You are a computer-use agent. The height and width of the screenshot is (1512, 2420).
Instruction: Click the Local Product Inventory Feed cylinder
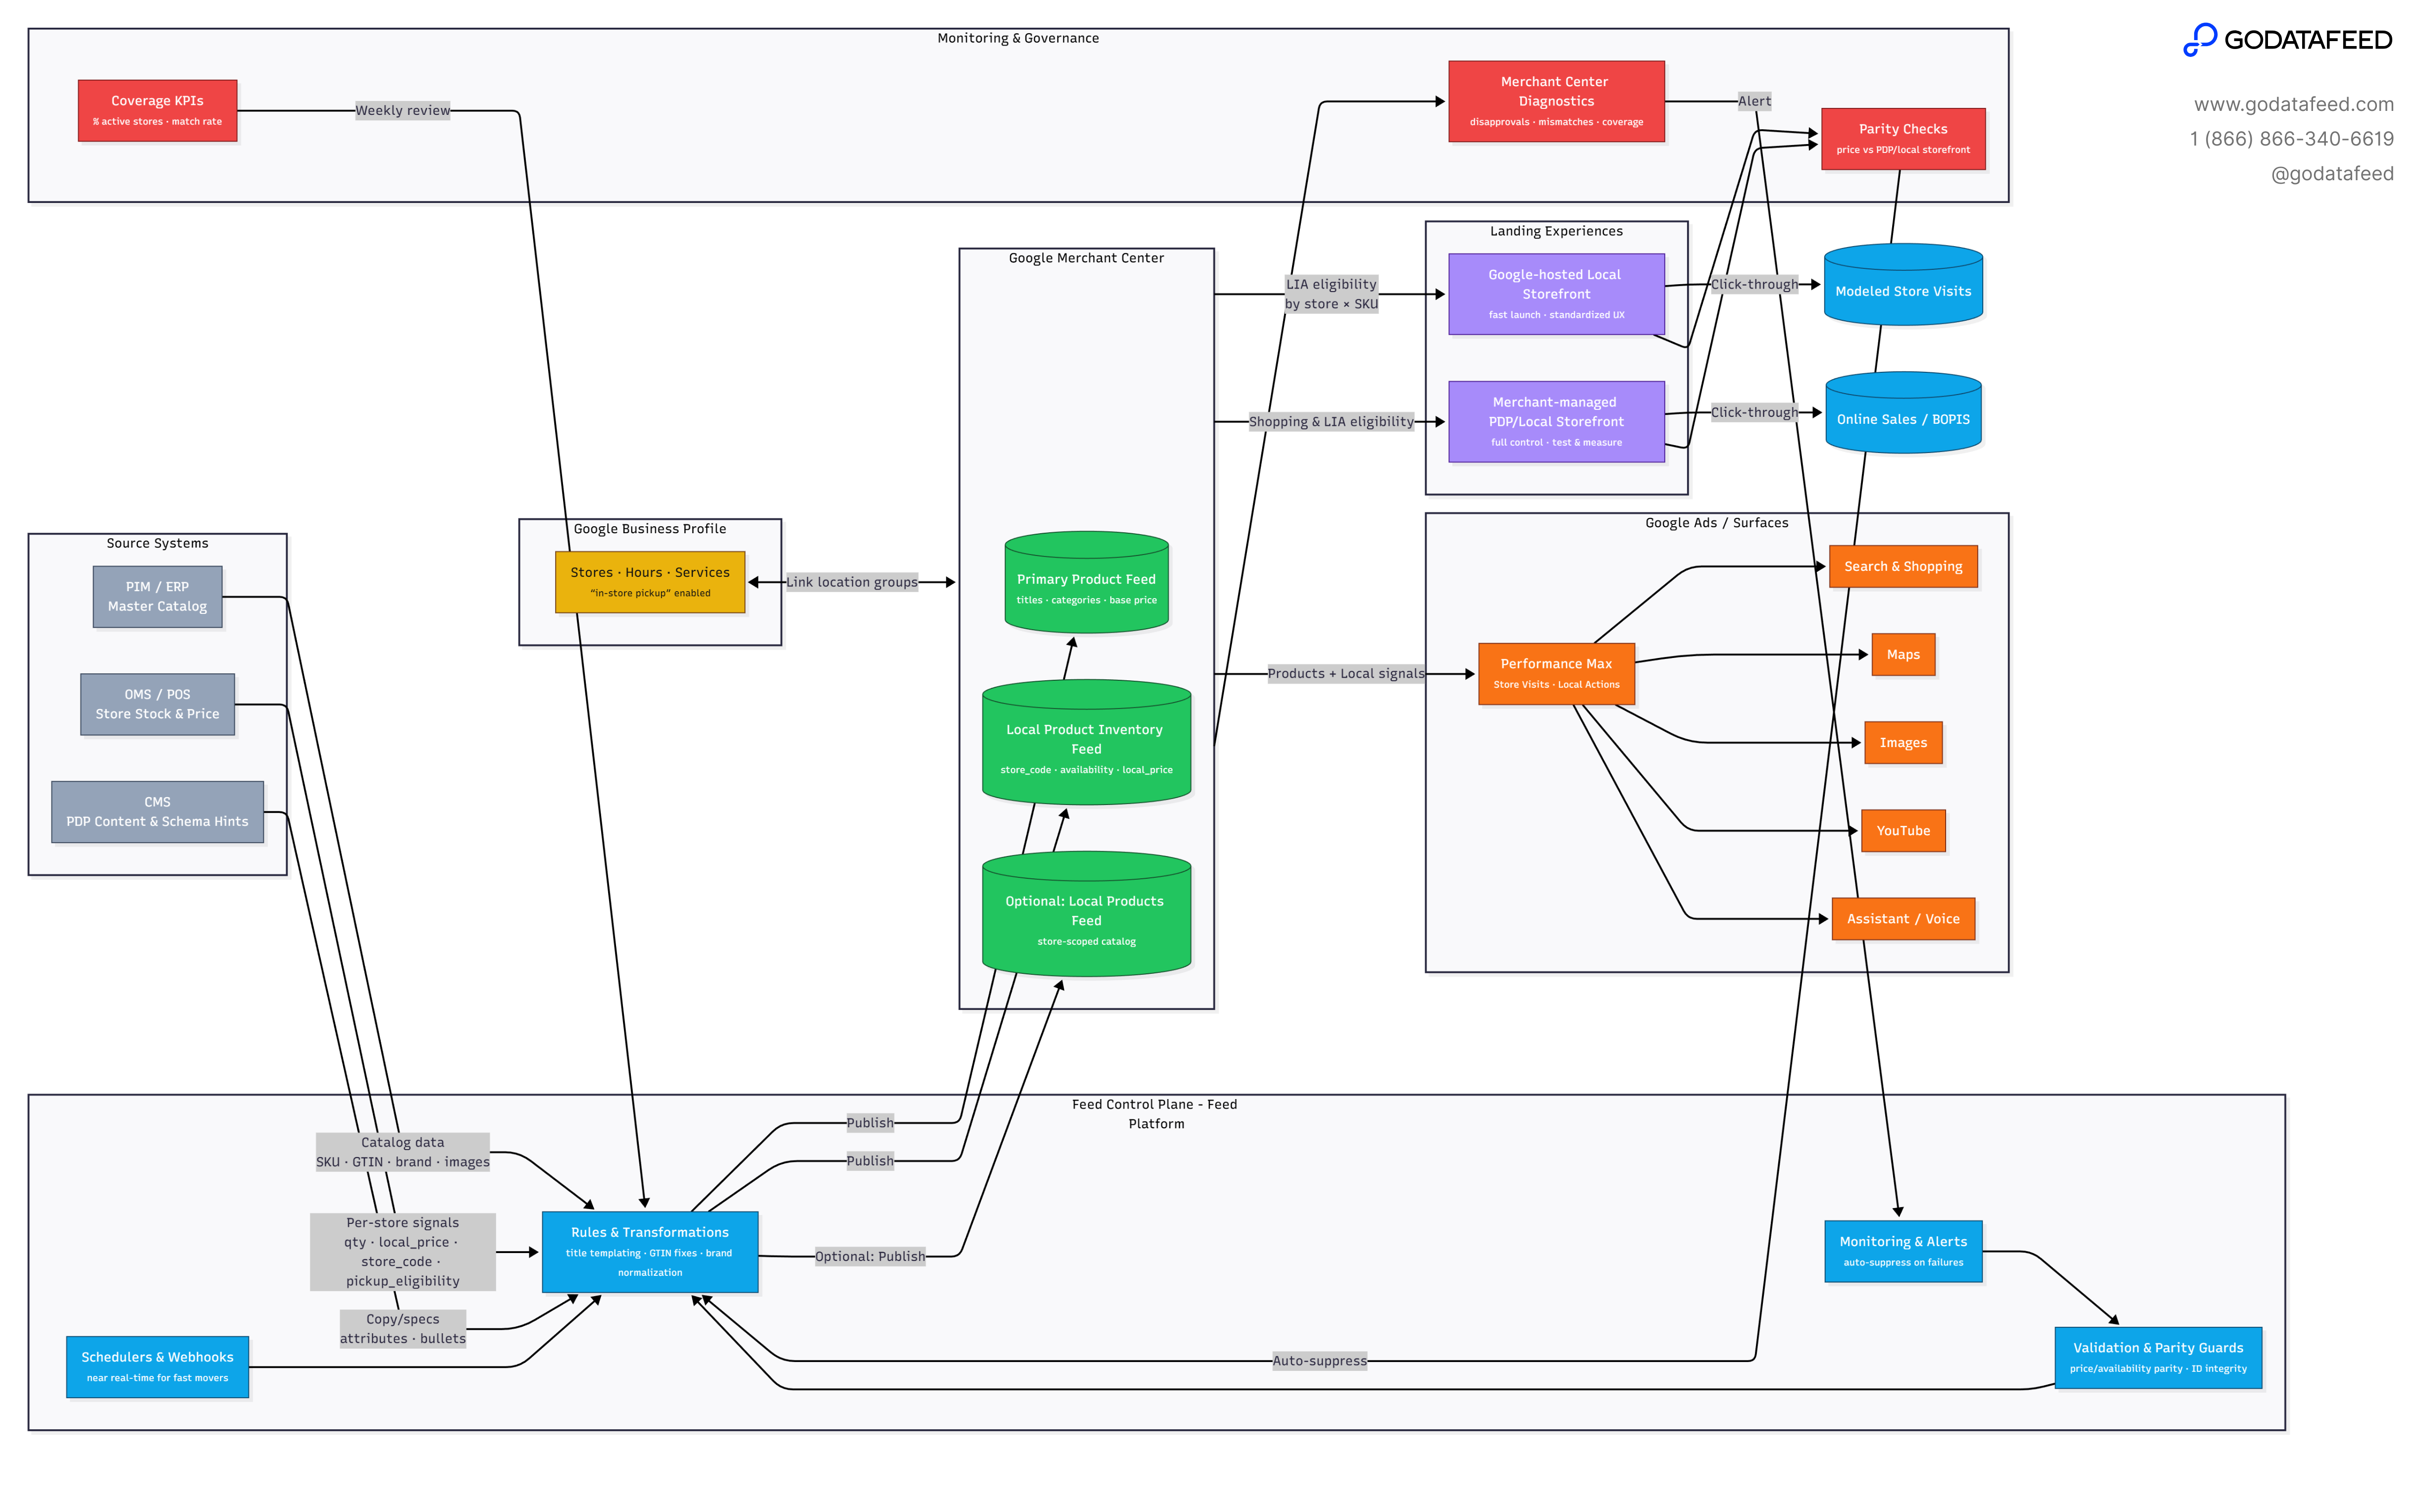[x=1086, y=745]
